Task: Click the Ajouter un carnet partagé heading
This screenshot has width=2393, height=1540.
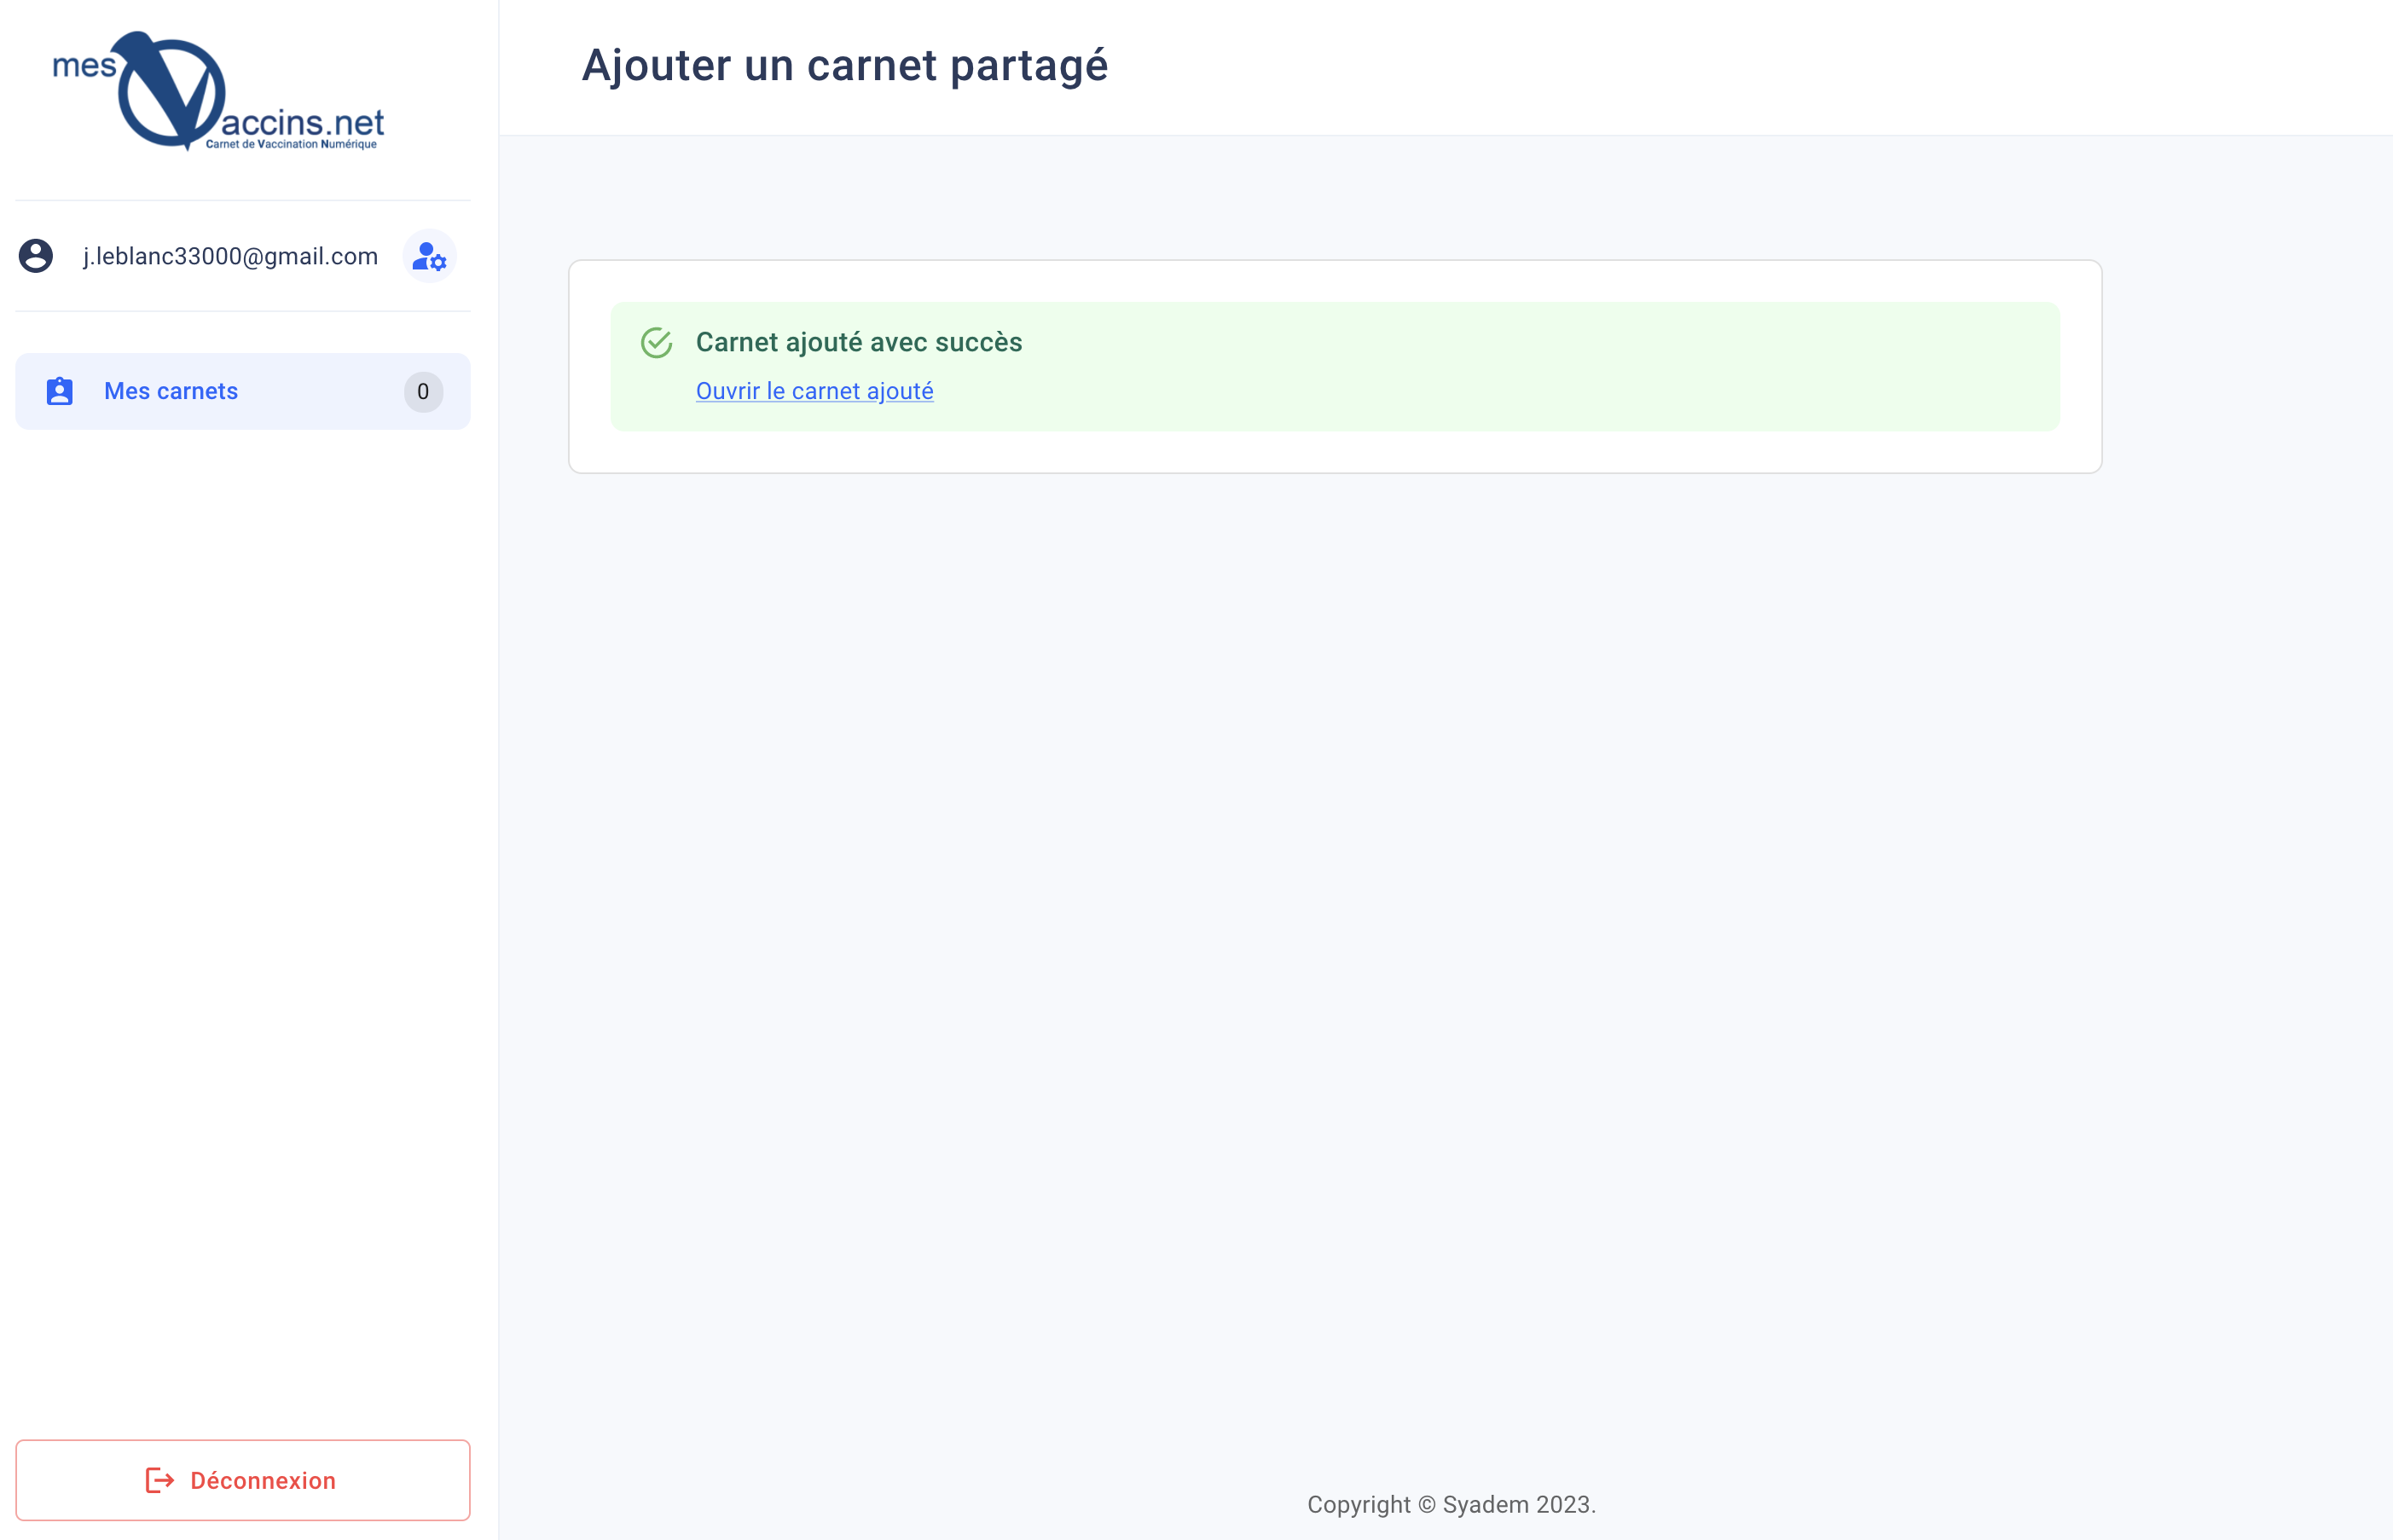Action: coord(845,66)
